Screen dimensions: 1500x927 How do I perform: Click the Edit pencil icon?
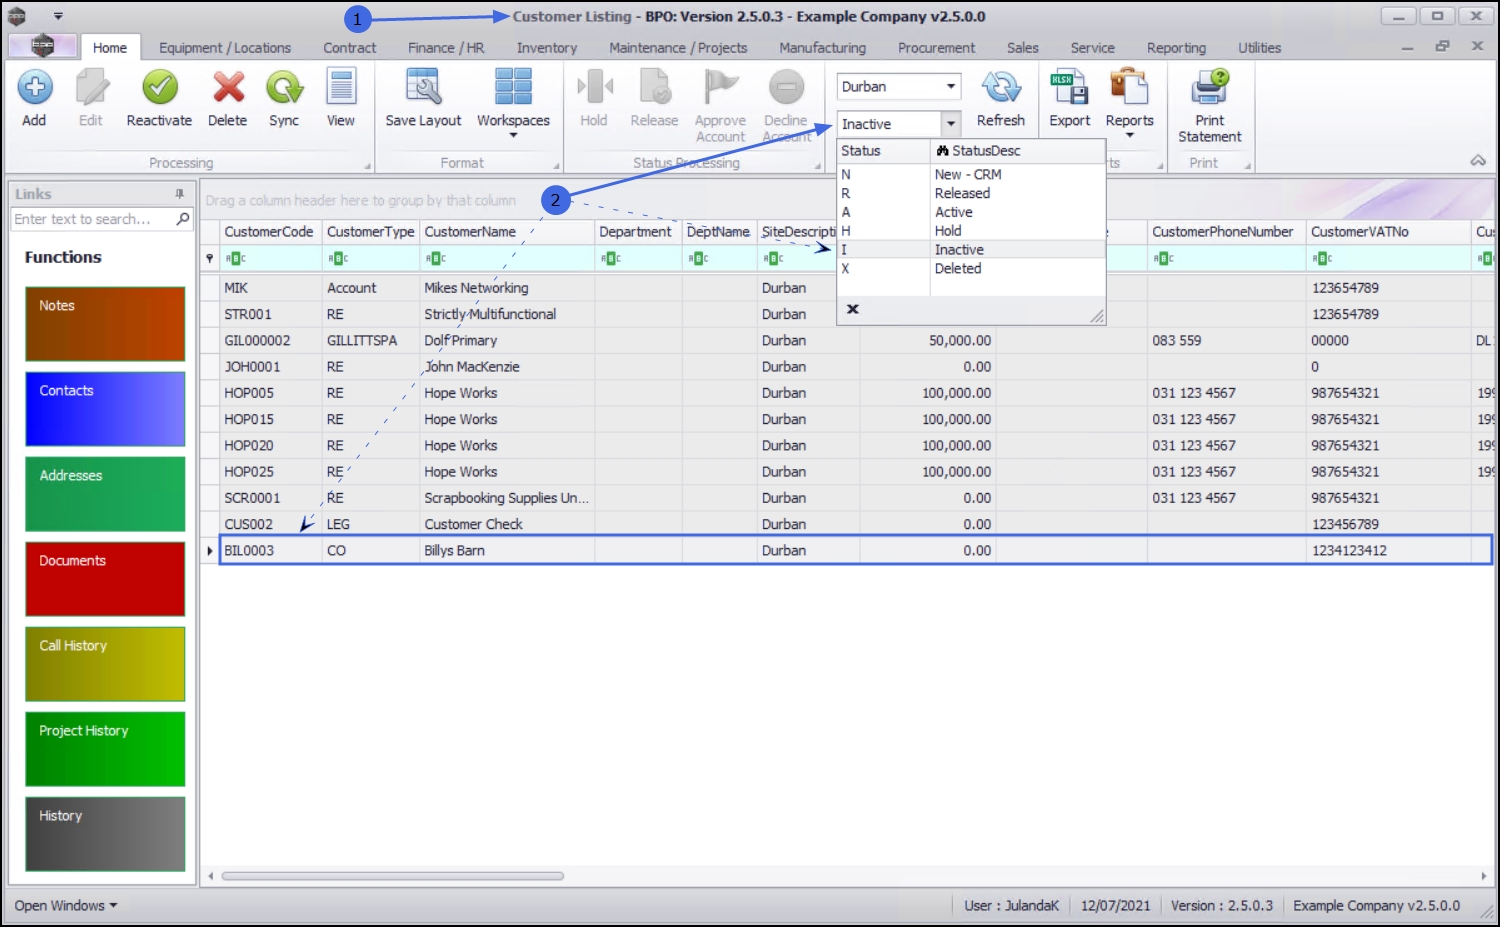[91, 88]
